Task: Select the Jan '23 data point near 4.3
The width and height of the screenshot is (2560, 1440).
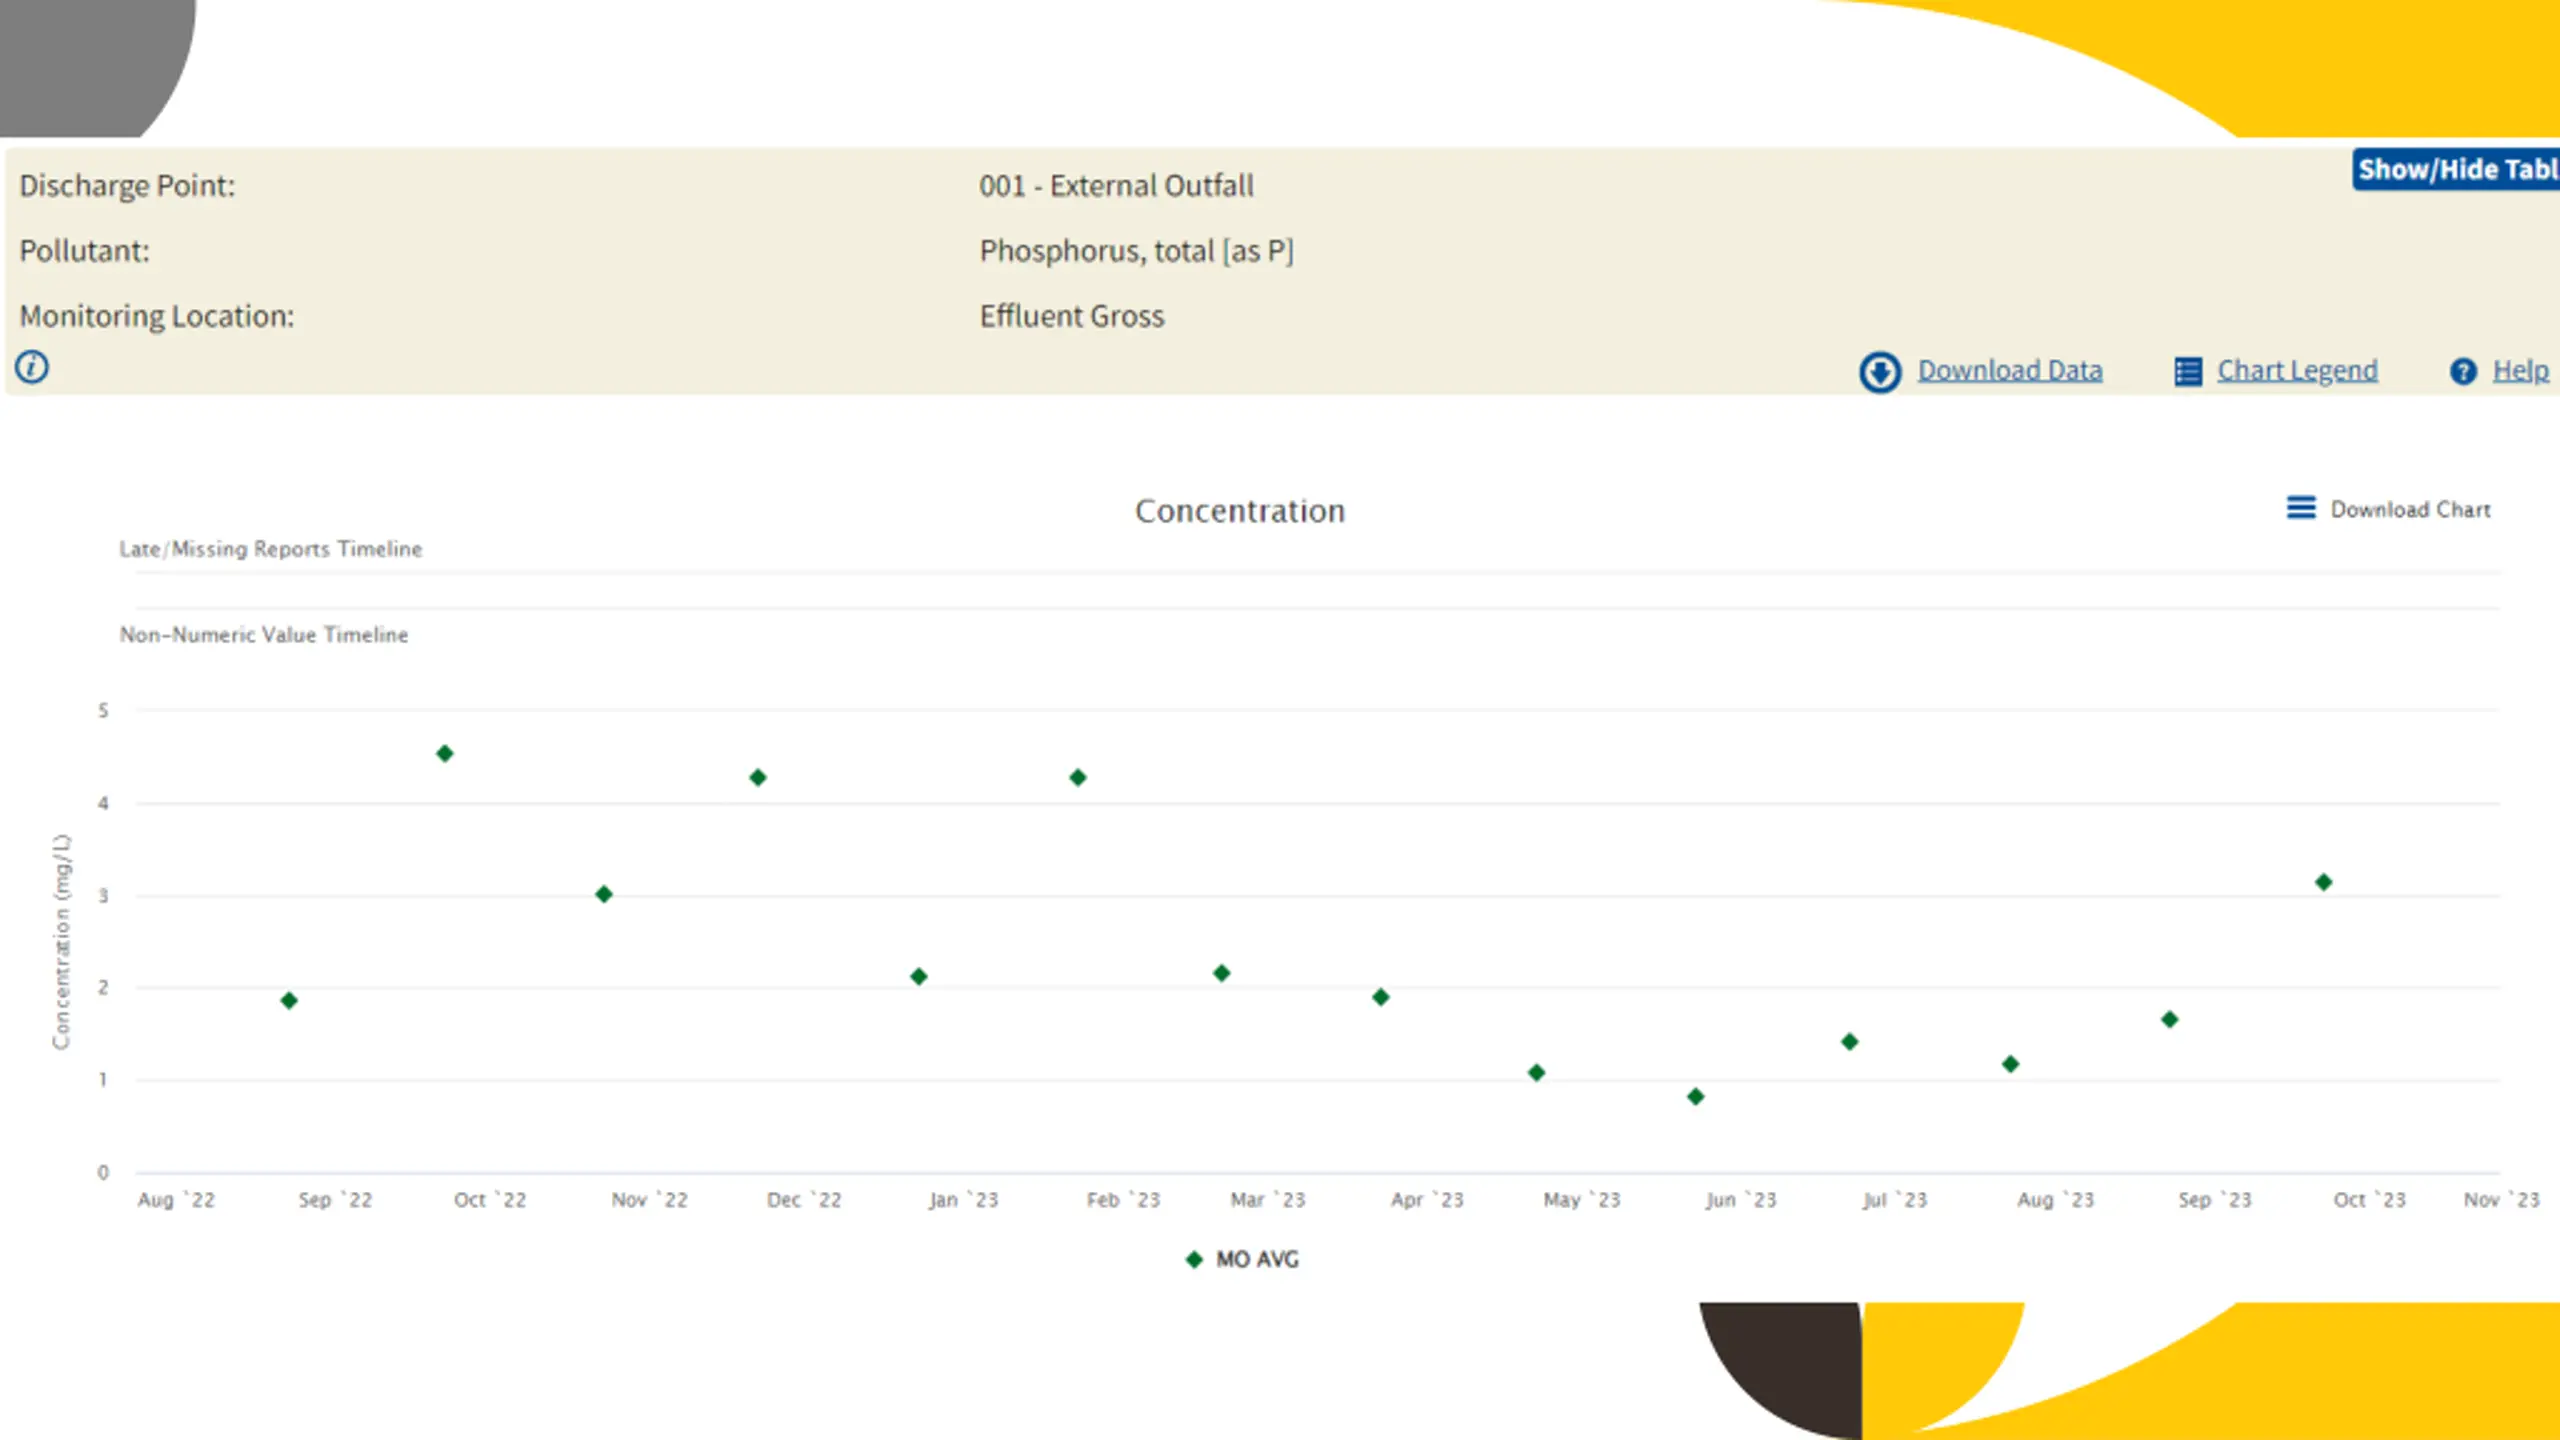Action: tap(1078, 777)
